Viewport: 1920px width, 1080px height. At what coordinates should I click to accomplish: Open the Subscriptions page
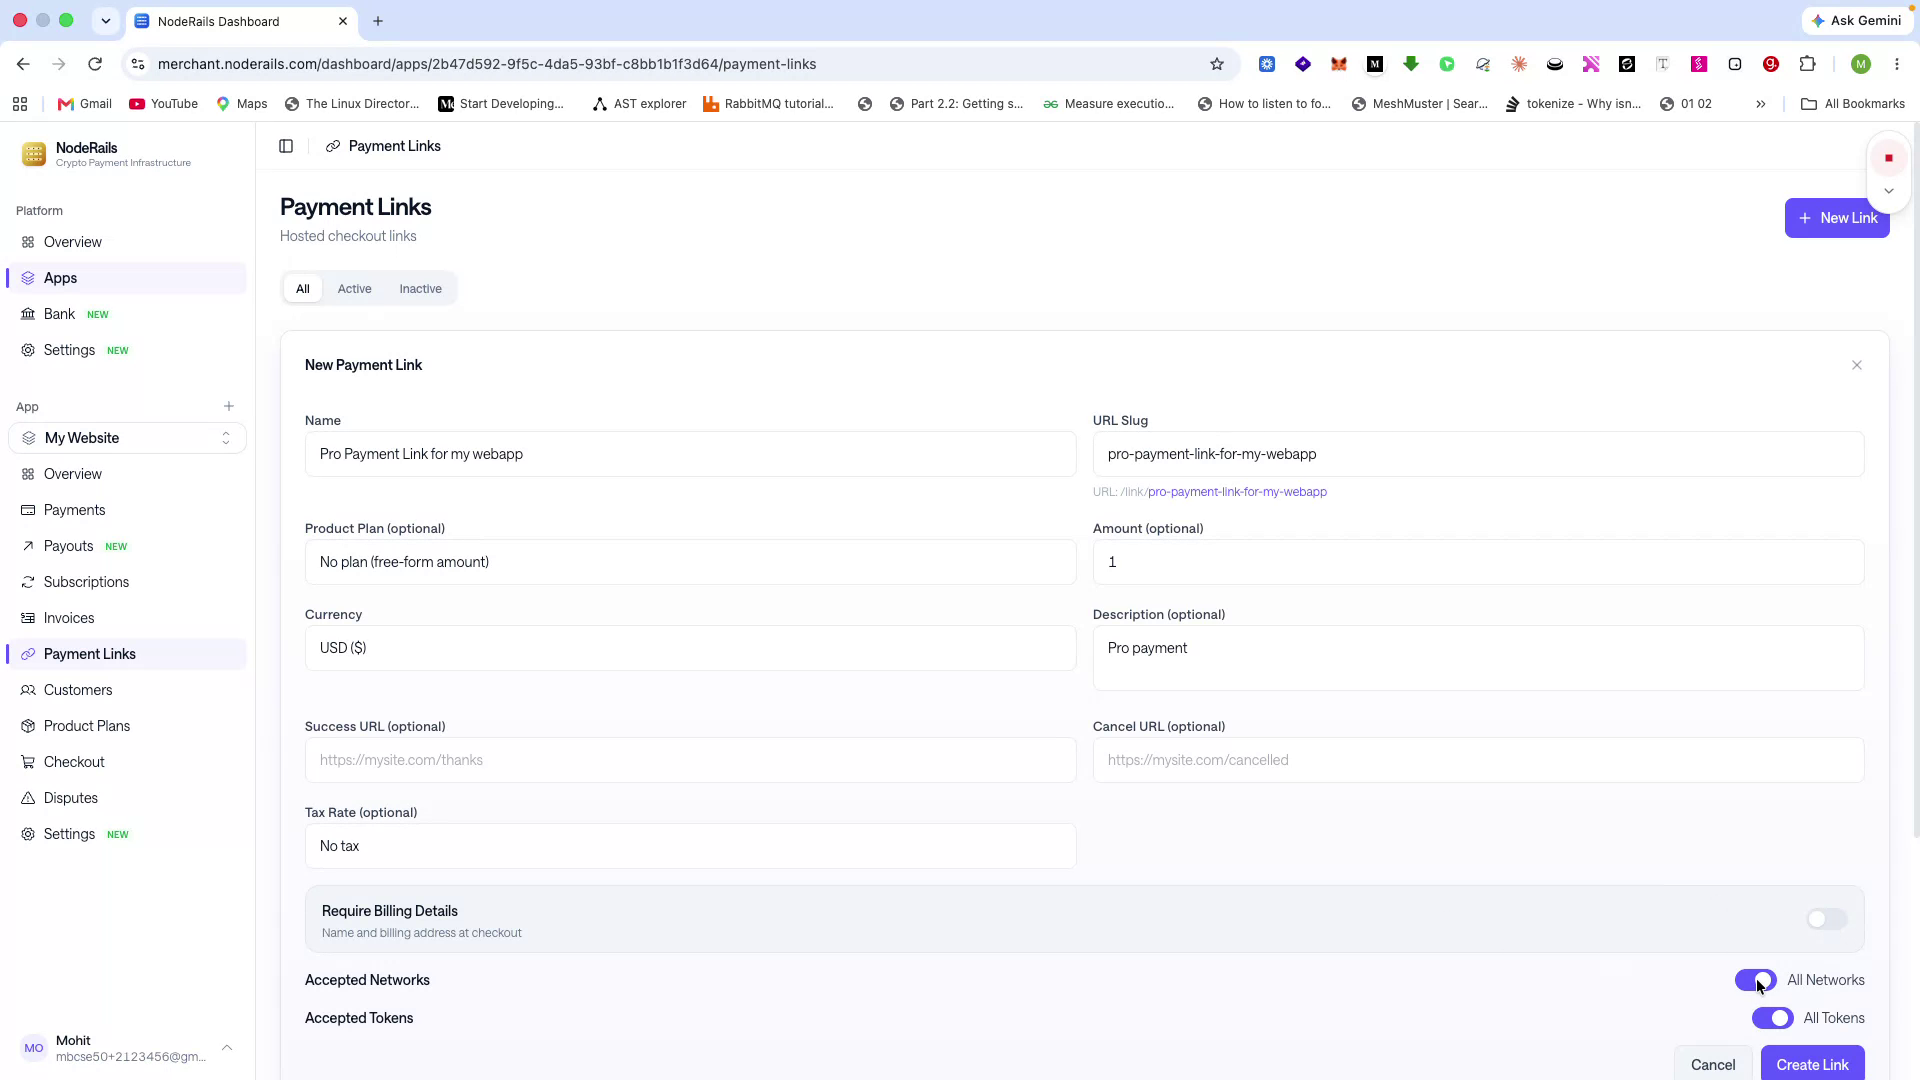click(x=127, y=582)
